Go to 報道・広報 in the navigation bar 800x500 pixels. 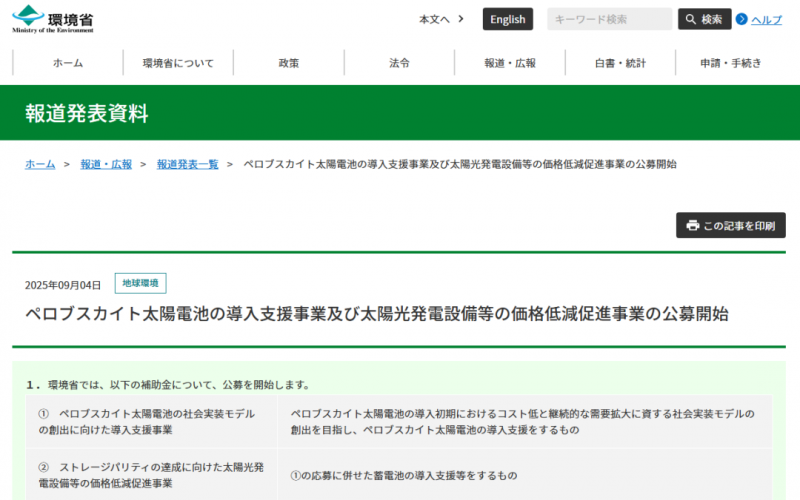[x=510, y=63]
